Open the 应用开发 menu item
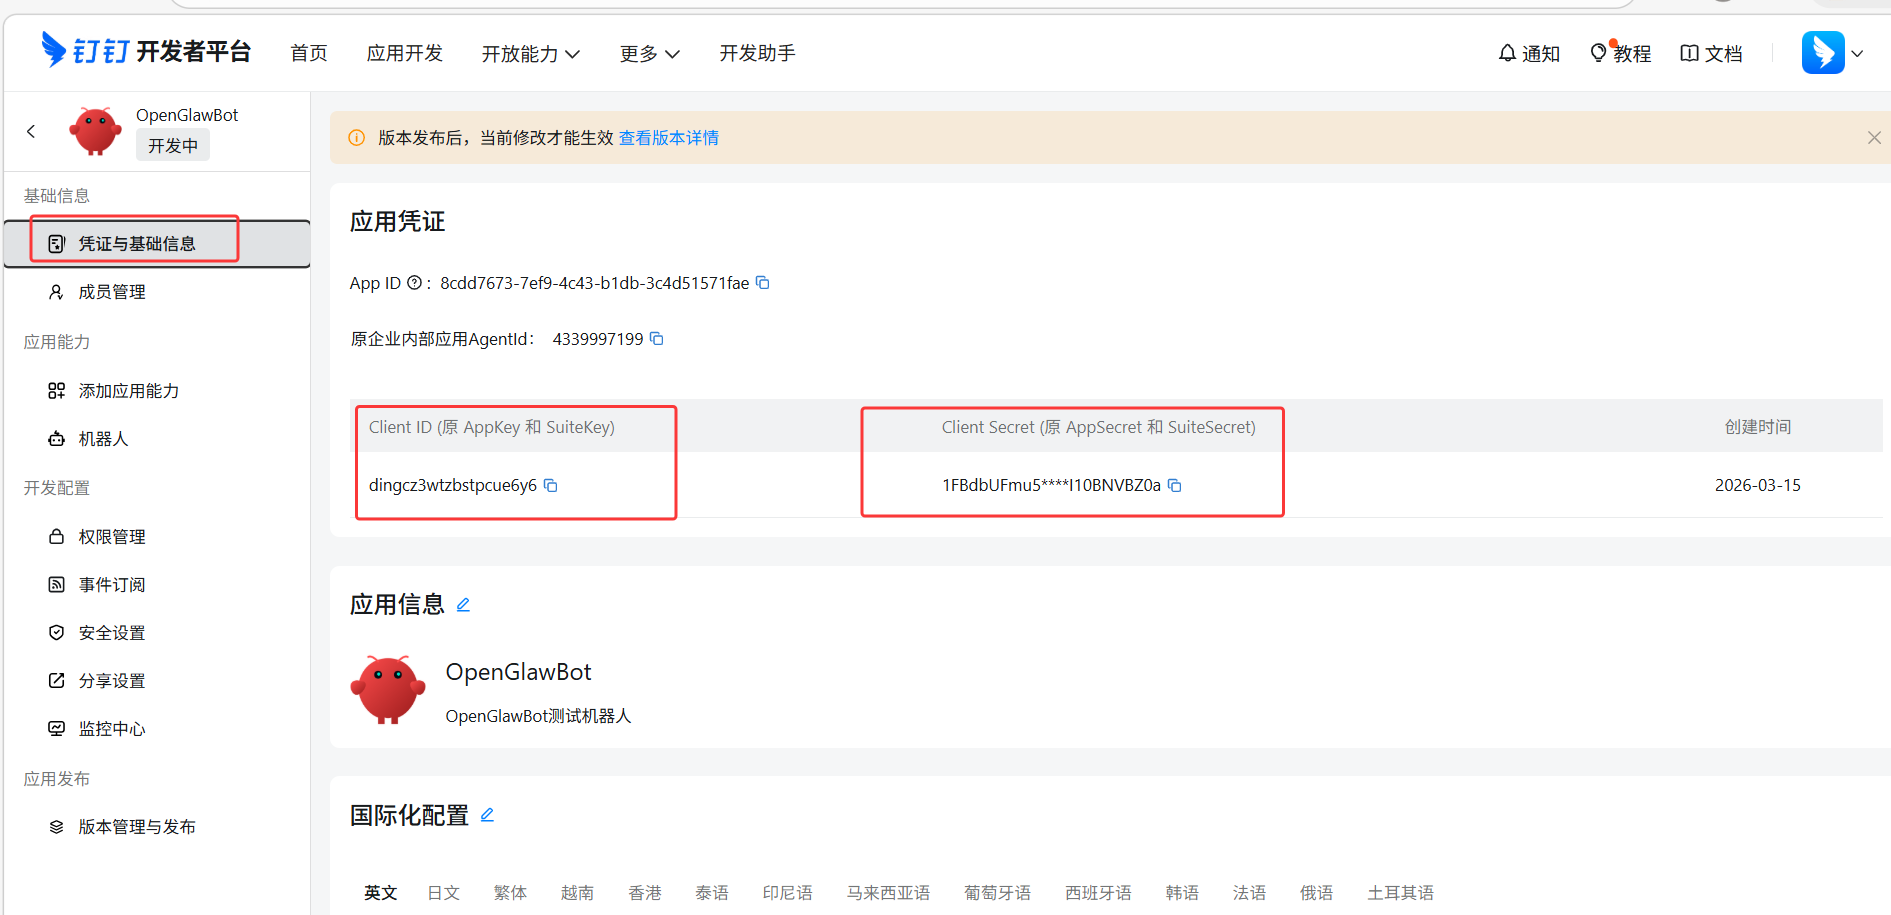Image resolution: width=1891 pixels, height=915 pixels. 405,53
